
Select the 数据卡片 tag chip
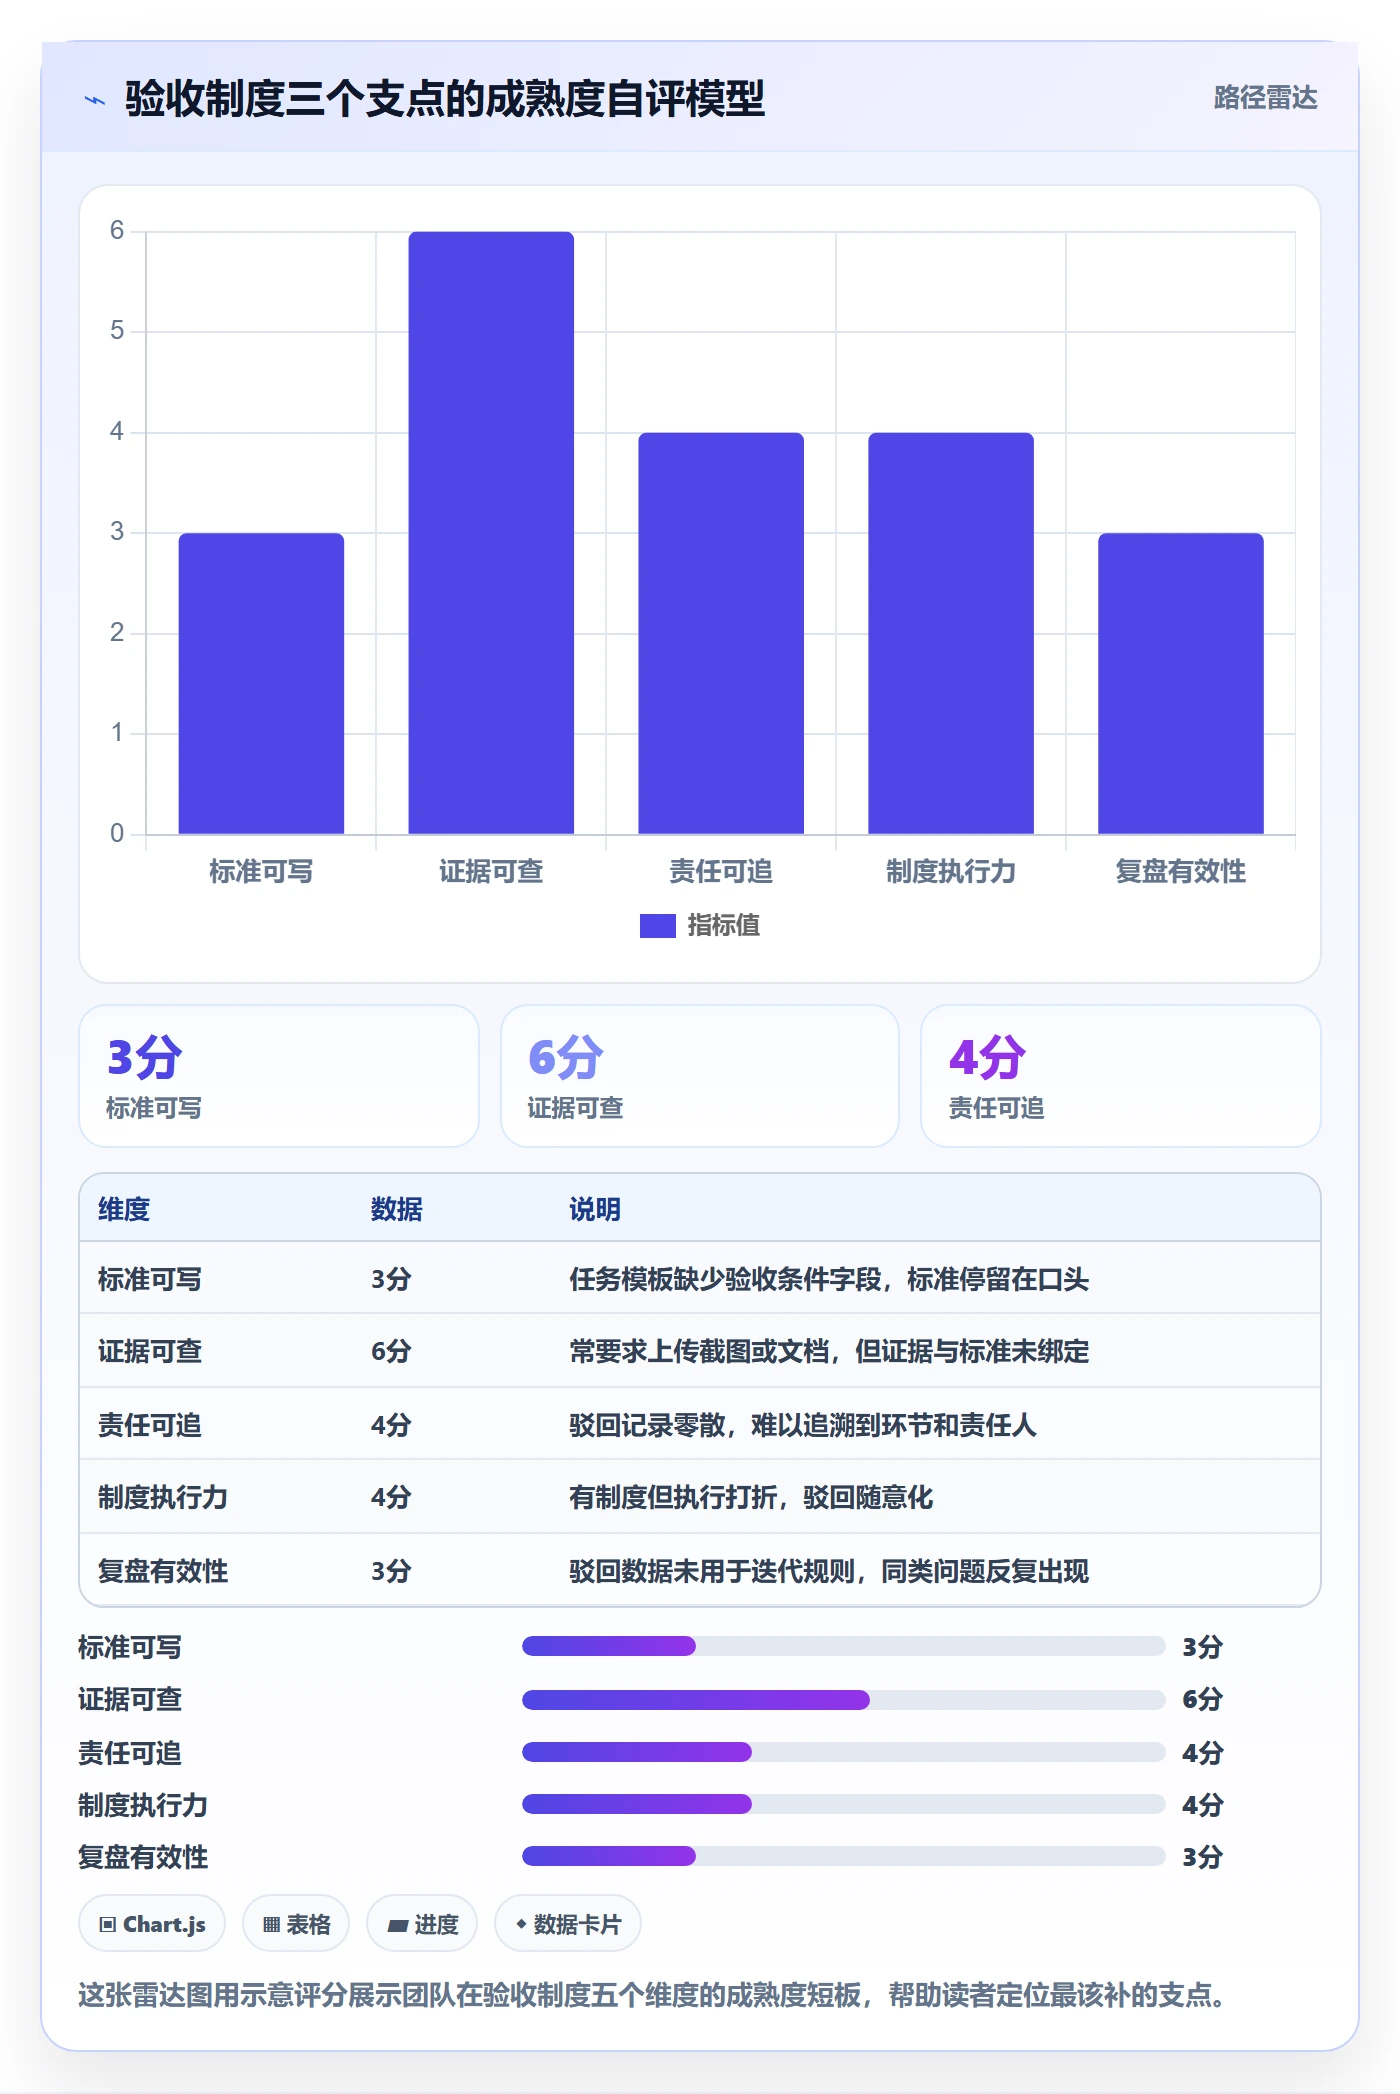point(568,1924)
